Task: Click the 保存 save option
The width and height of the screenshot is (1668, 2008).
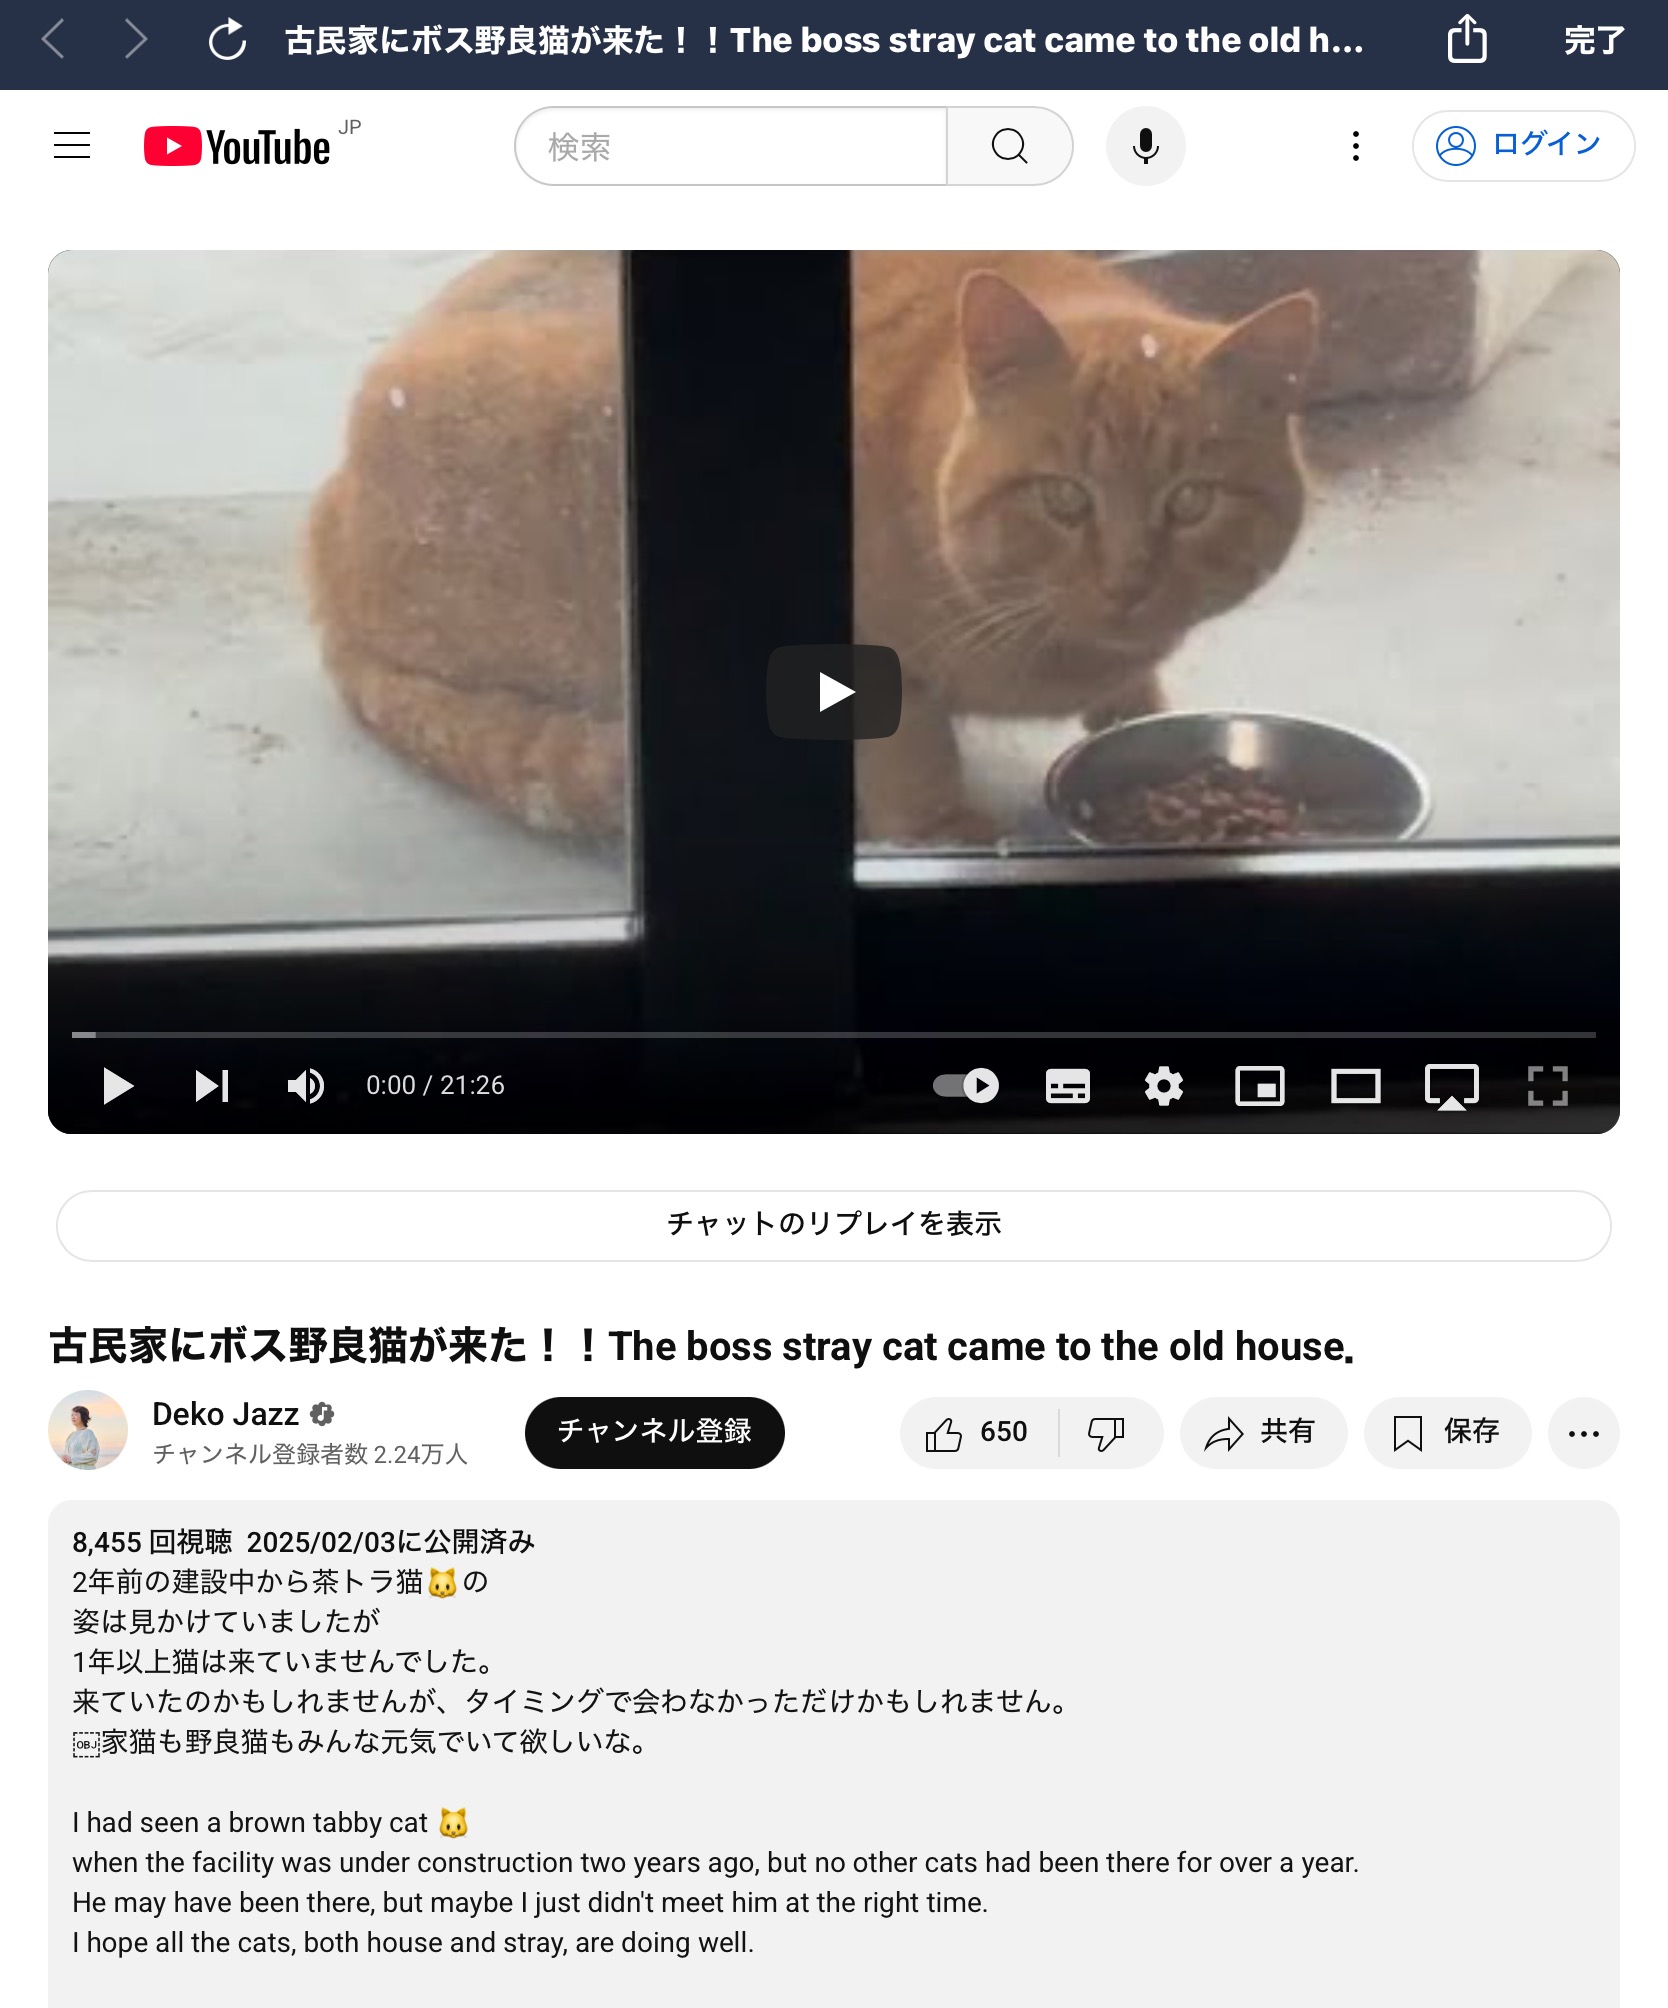Action: (1447, 1433)
